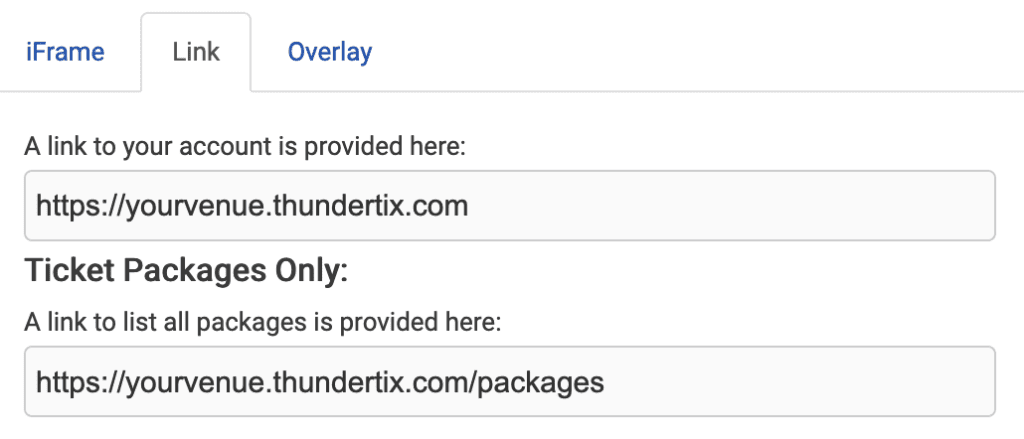The image size is (1024, 439).
Task: Click empty space right of account URL text
Action: click(730, 207)
